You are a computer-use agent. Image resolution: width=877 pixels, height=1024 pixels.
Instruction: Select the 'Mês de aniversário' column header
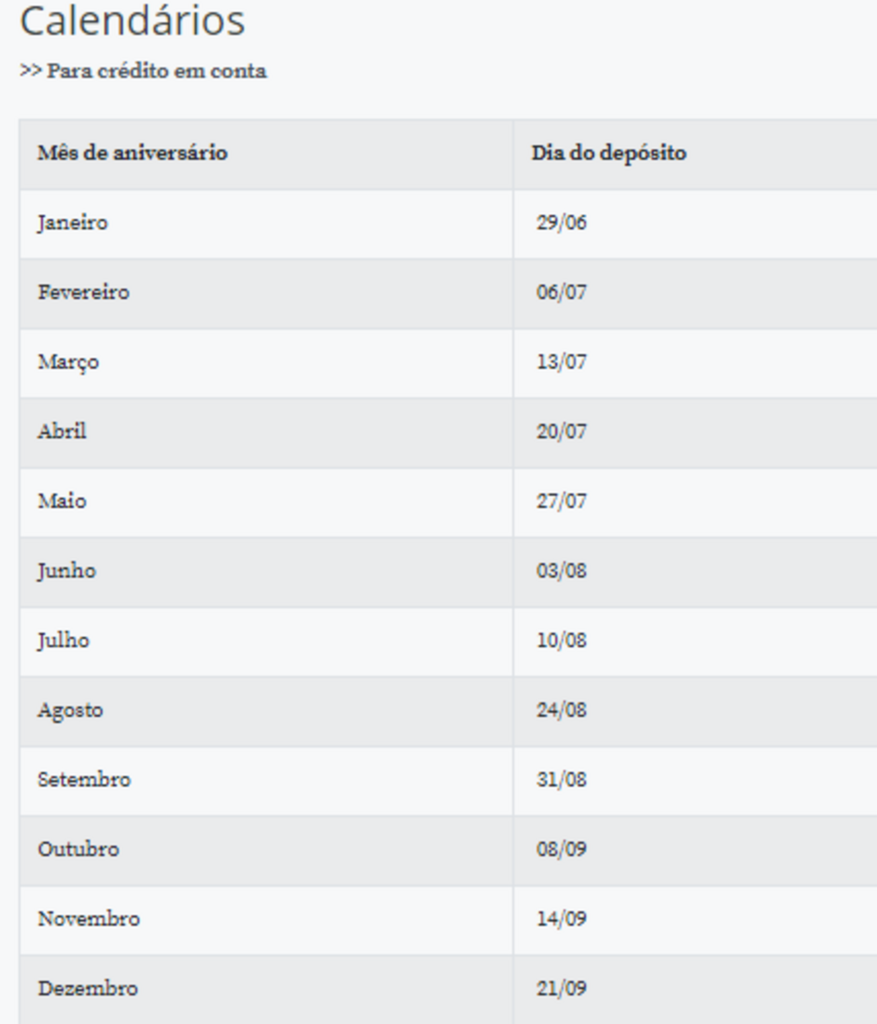click(x=132, y=153)
